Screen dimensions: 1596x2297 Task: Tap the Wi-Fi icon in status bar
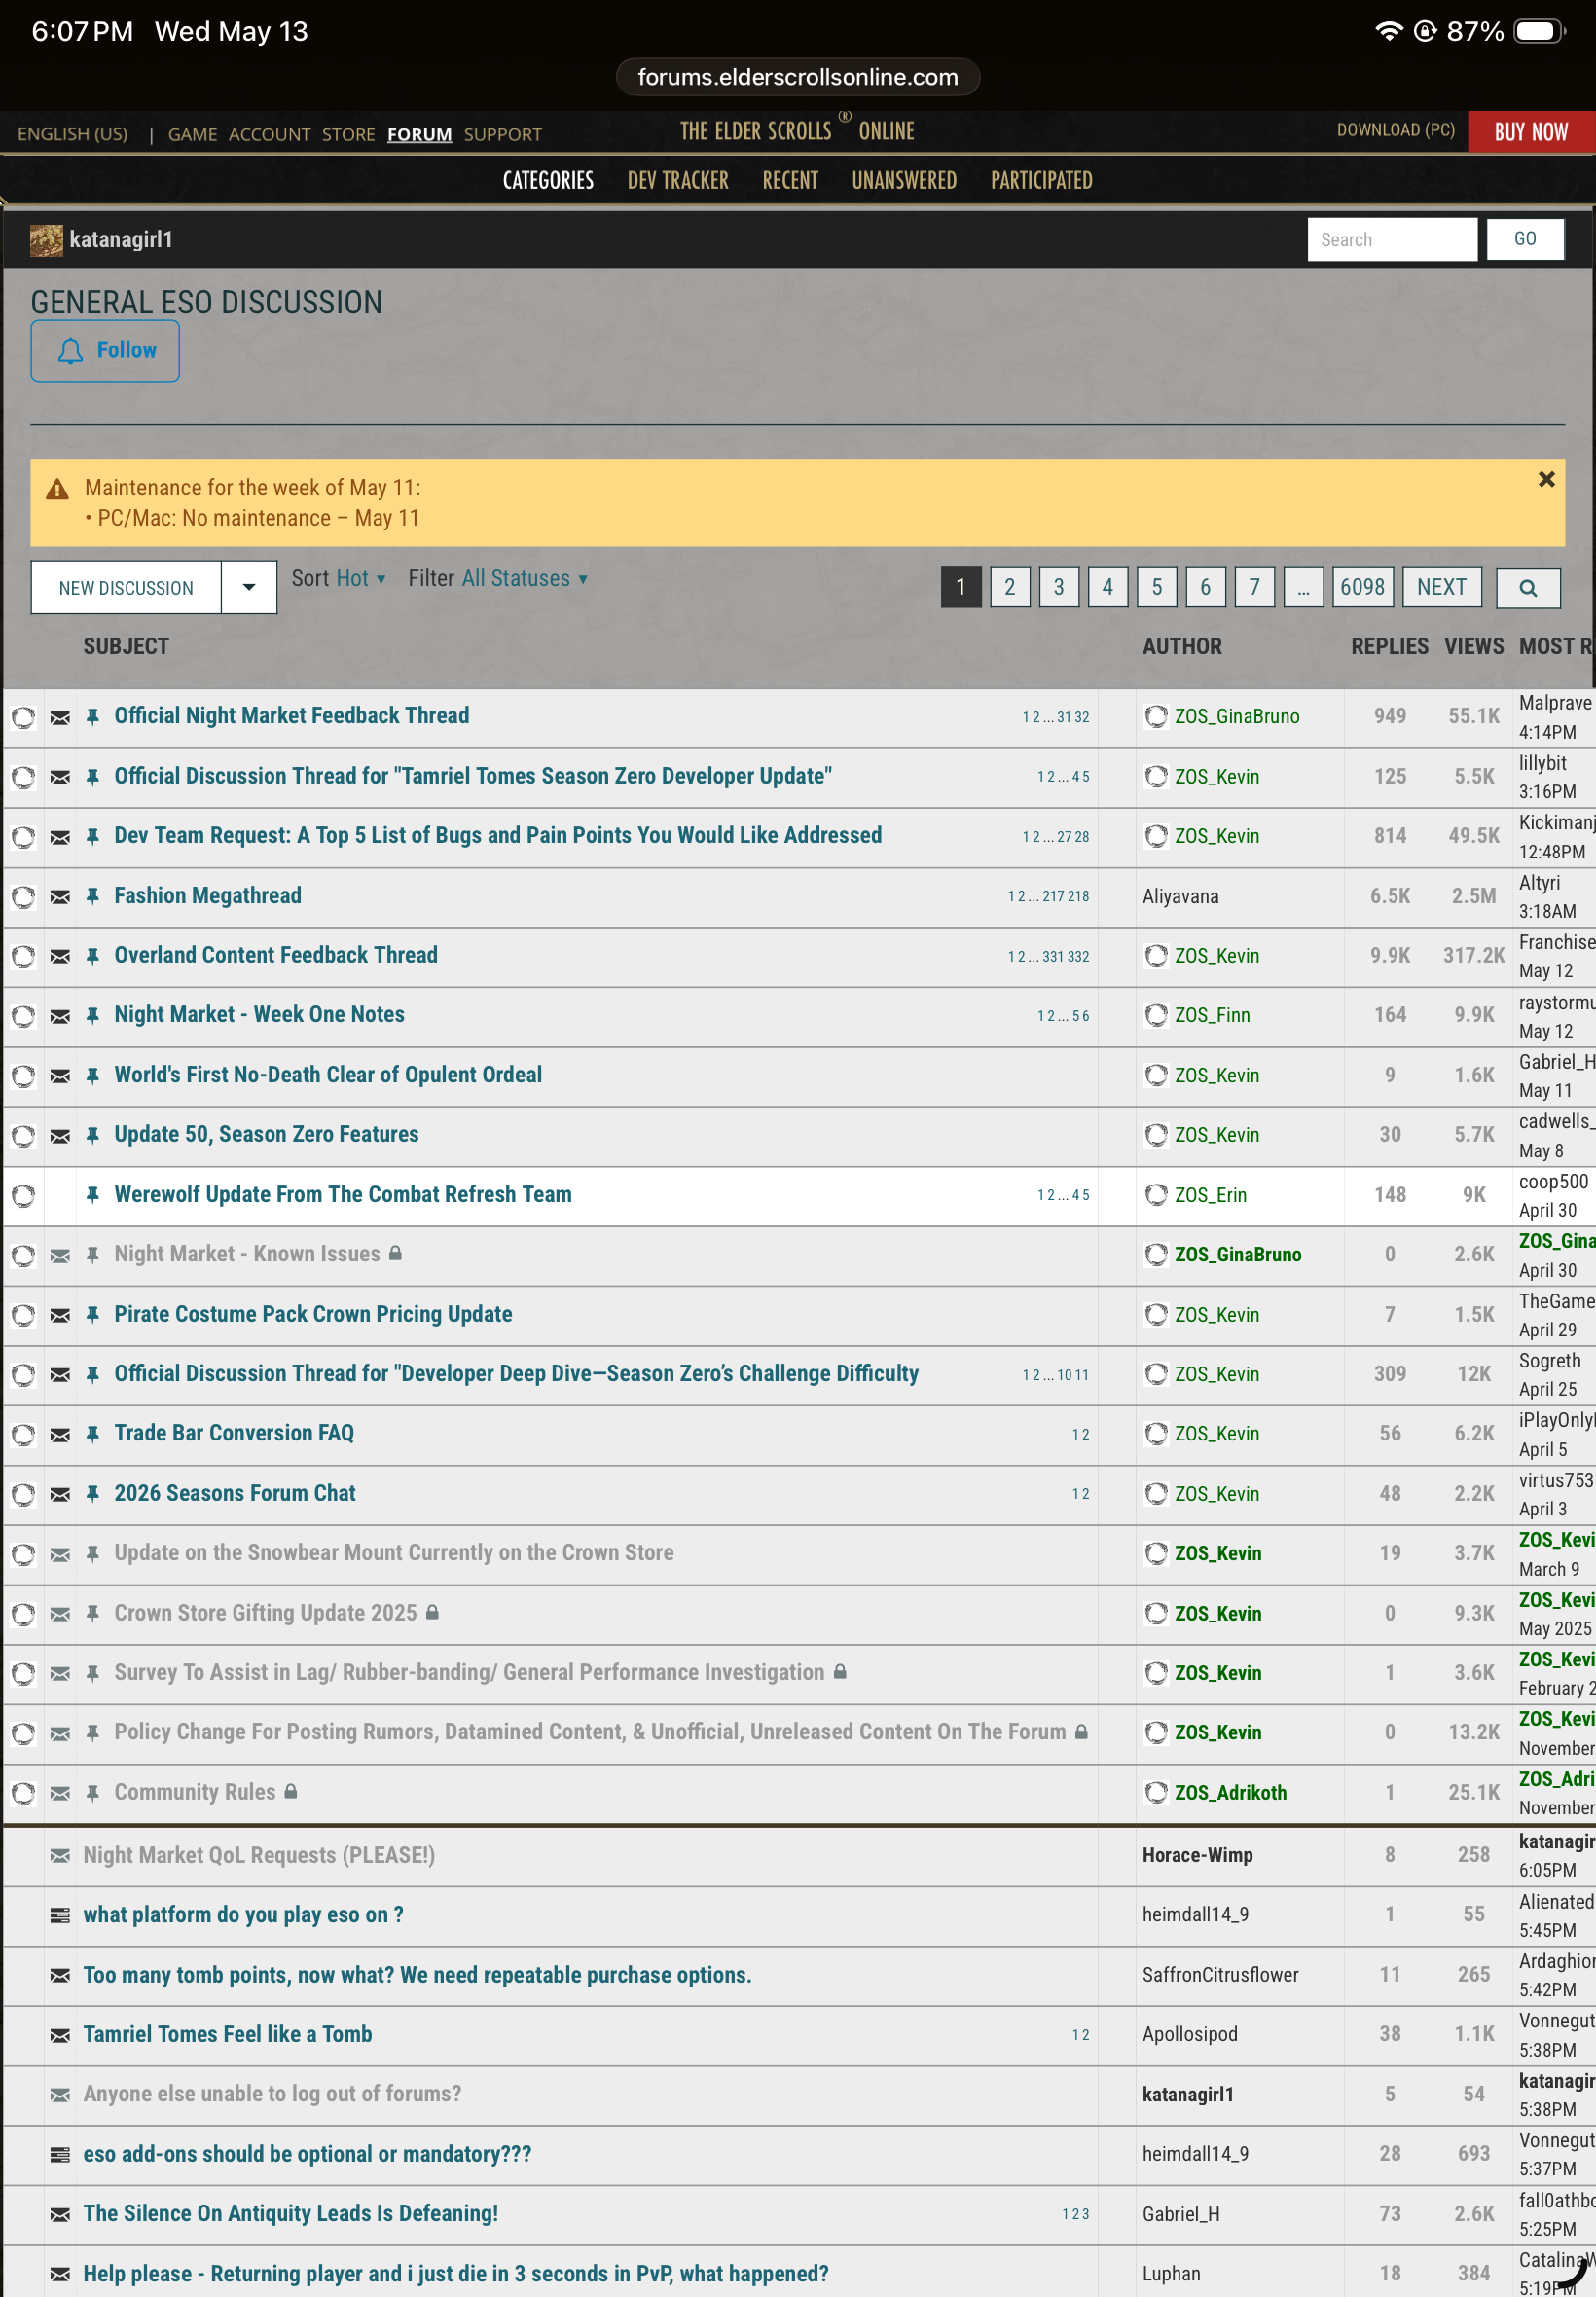point(1388,31)
